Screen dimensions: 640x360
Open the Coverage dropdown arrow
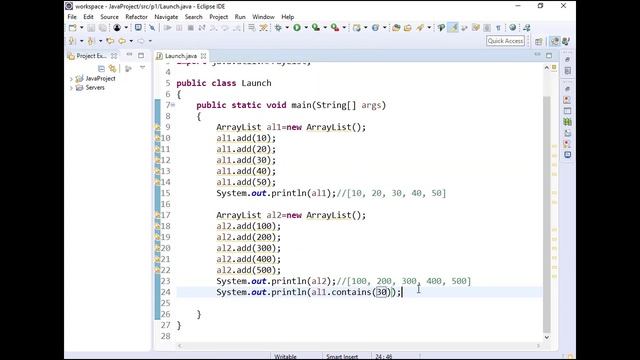click(325, 28)
